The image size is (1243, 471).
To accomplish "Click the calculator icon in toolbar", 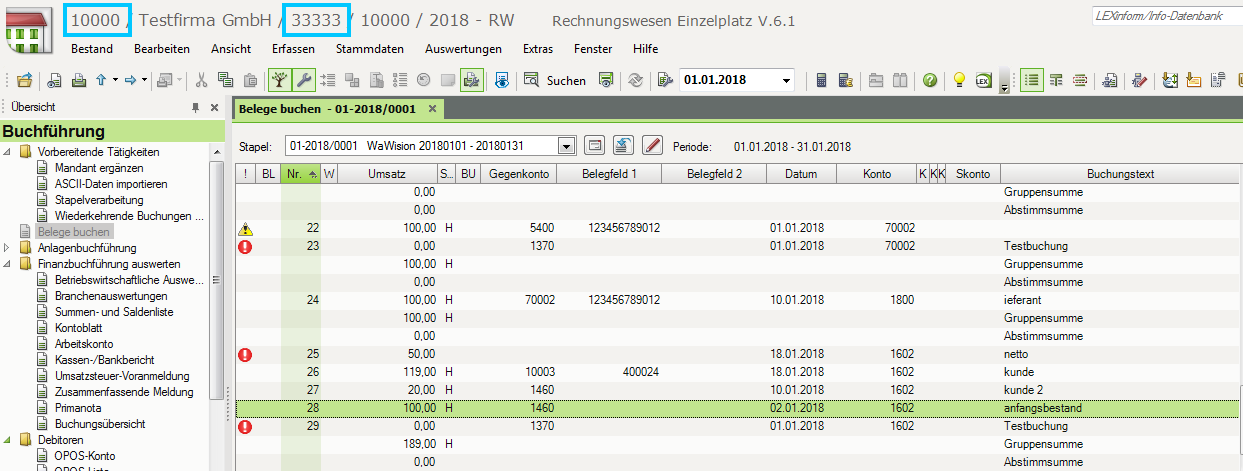I will 822,81.
